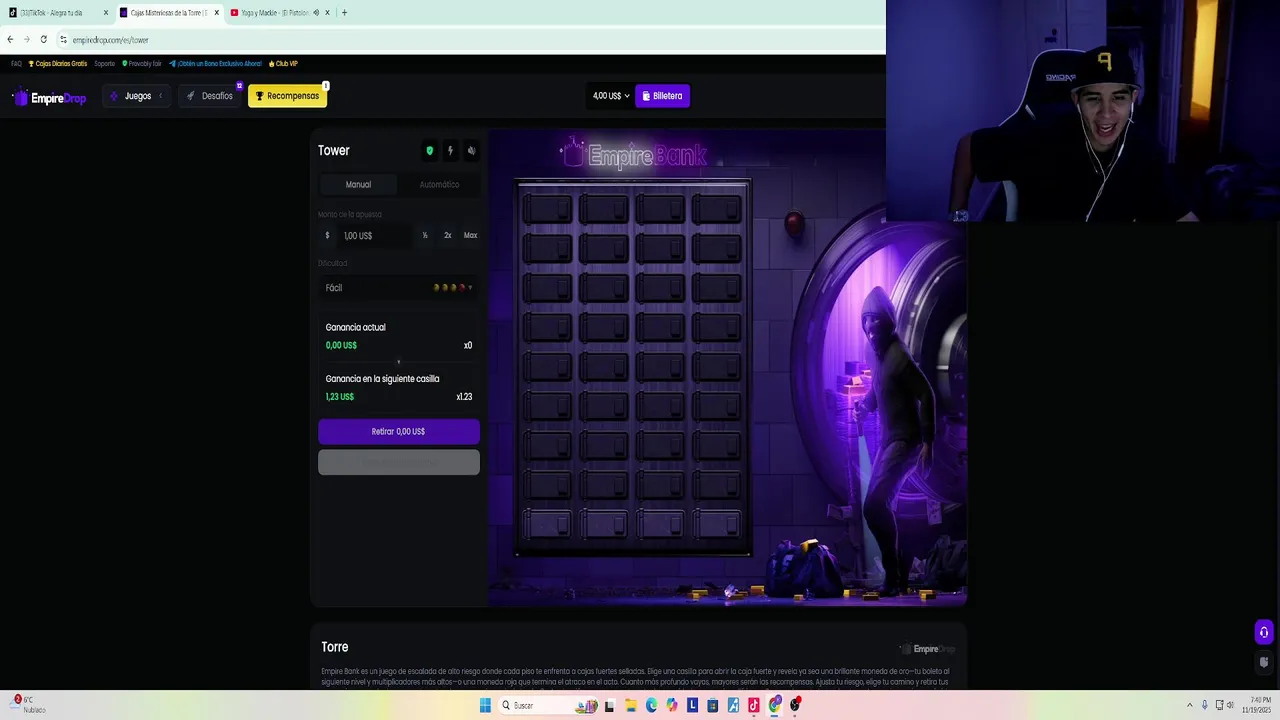
Task: Open the TikTok app in the taskbar
Action: (753, 705)
